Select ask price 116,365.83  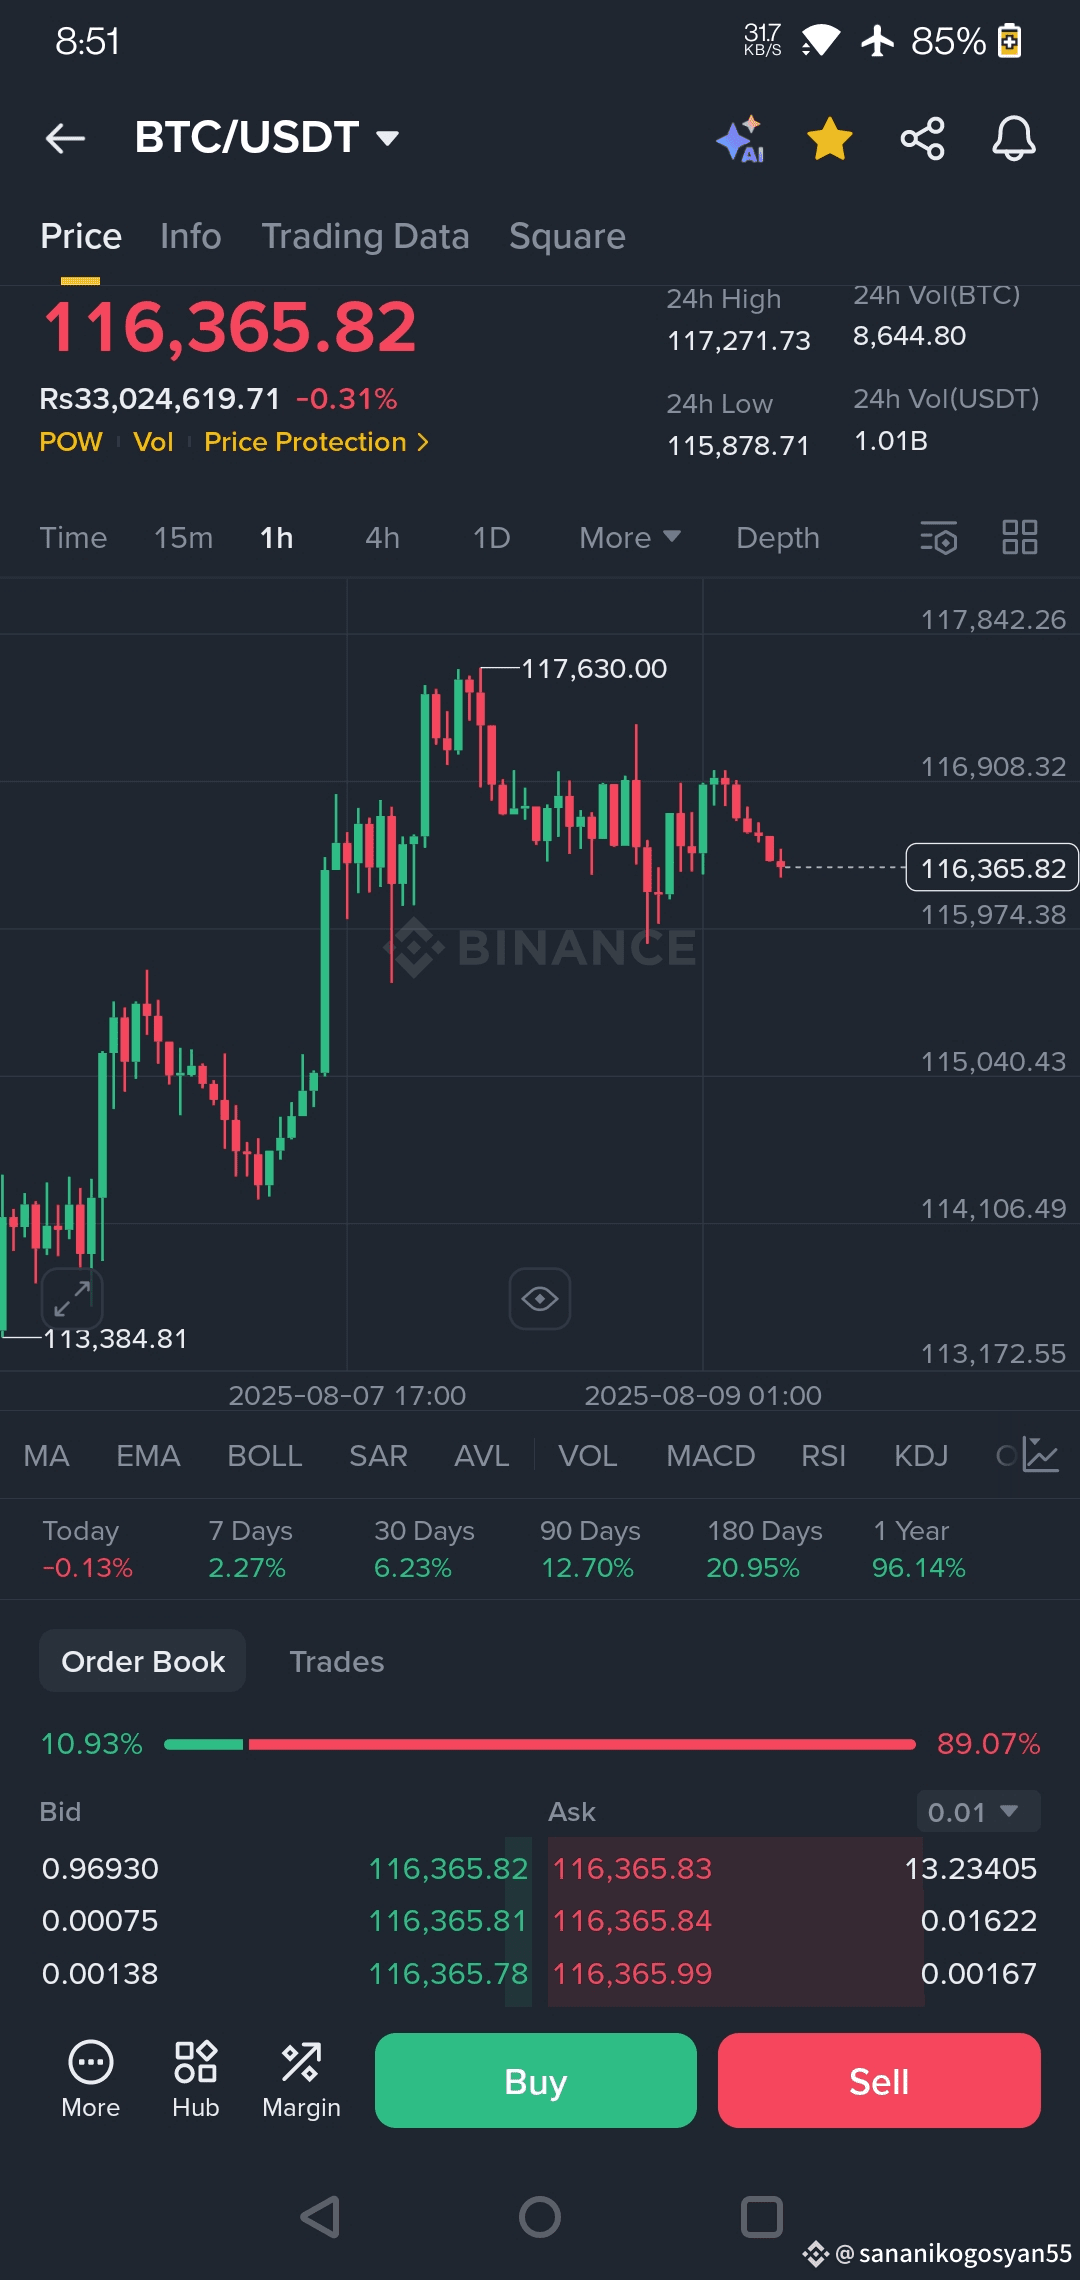click(632, 1868)
